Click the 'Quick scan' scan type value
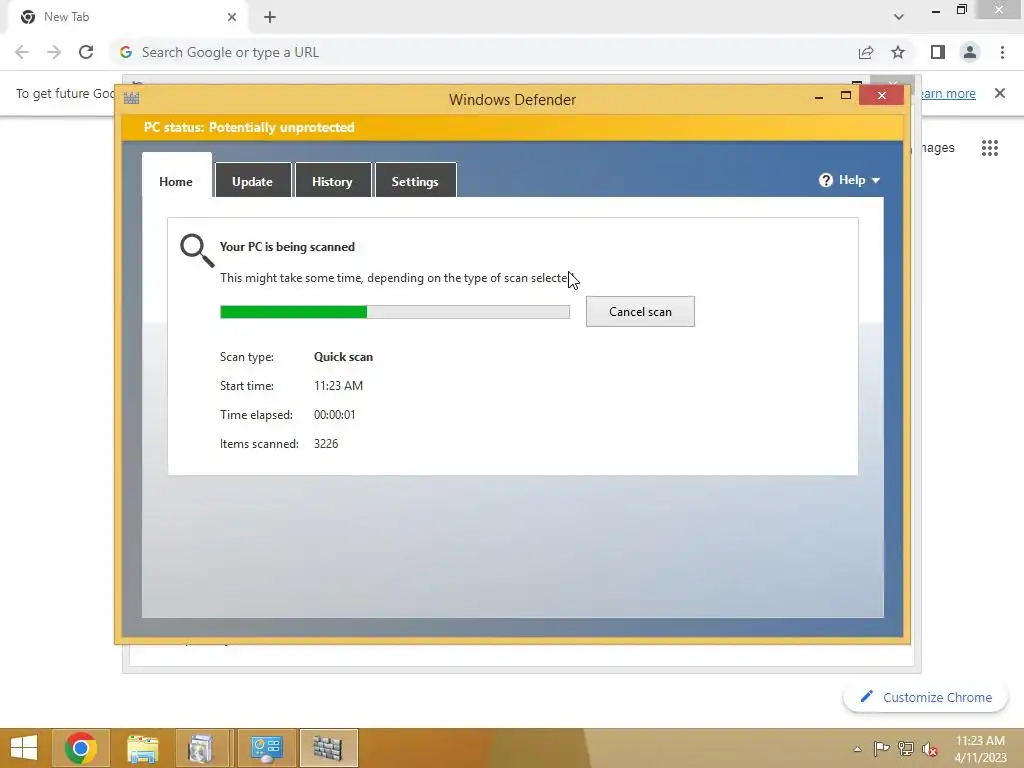Screen dimensions: 1024x768 (x=344, y=357)
